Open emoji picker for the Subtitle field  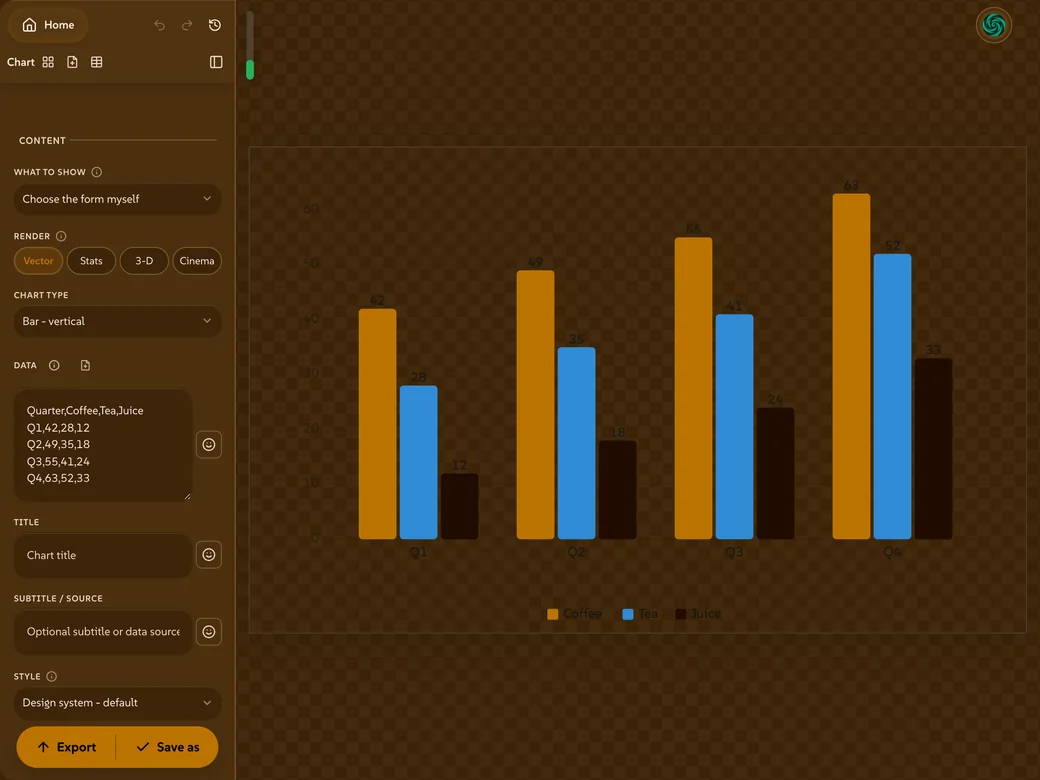coord(209,631)
